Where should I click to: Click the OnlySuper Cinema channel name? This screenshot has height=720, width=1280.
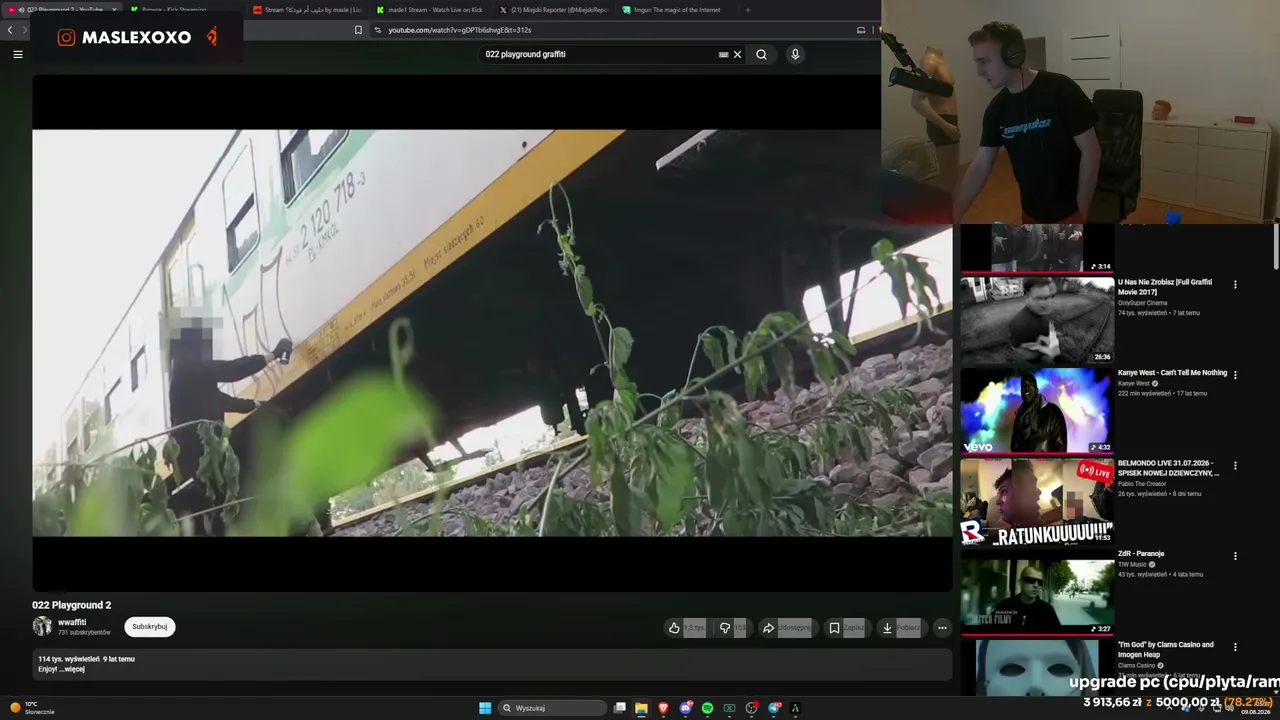pyautogui.click(x=1143, y=303)
